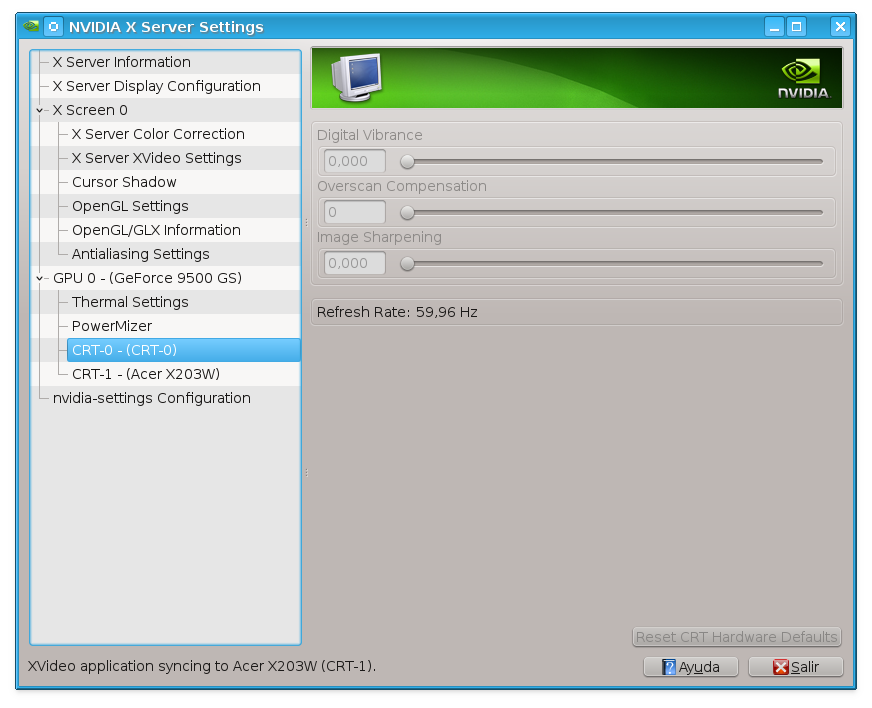Click the Digital Vibrance label

(x=370, y=135)
